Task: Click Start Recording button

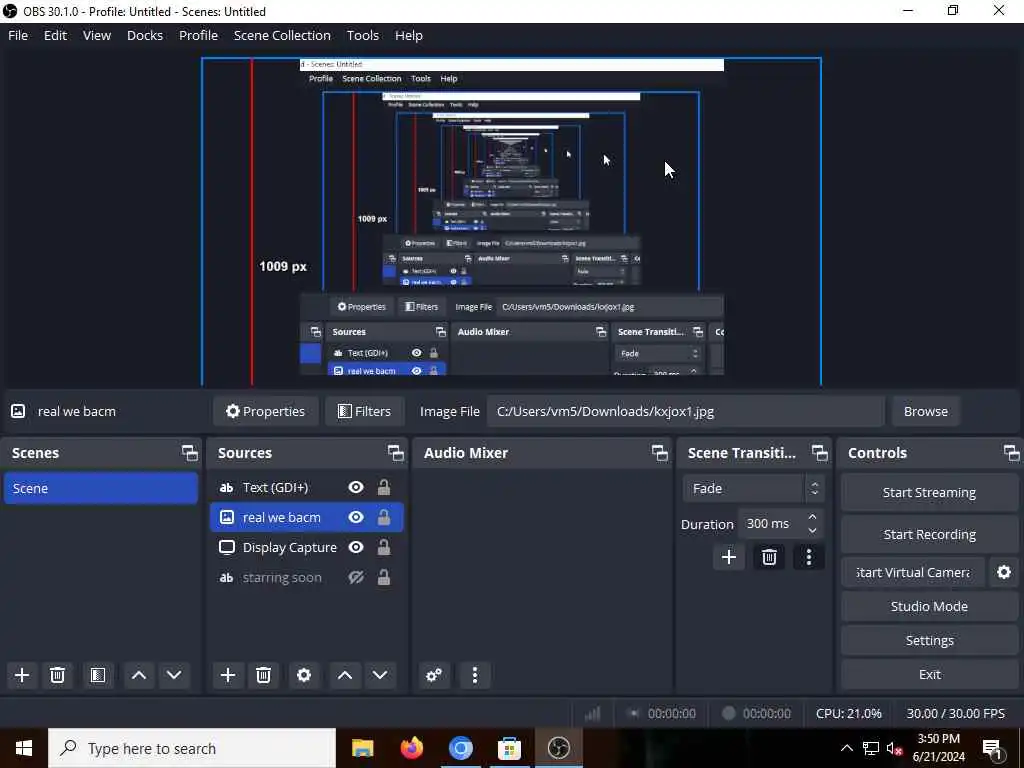Action: (x=929, y=534)
